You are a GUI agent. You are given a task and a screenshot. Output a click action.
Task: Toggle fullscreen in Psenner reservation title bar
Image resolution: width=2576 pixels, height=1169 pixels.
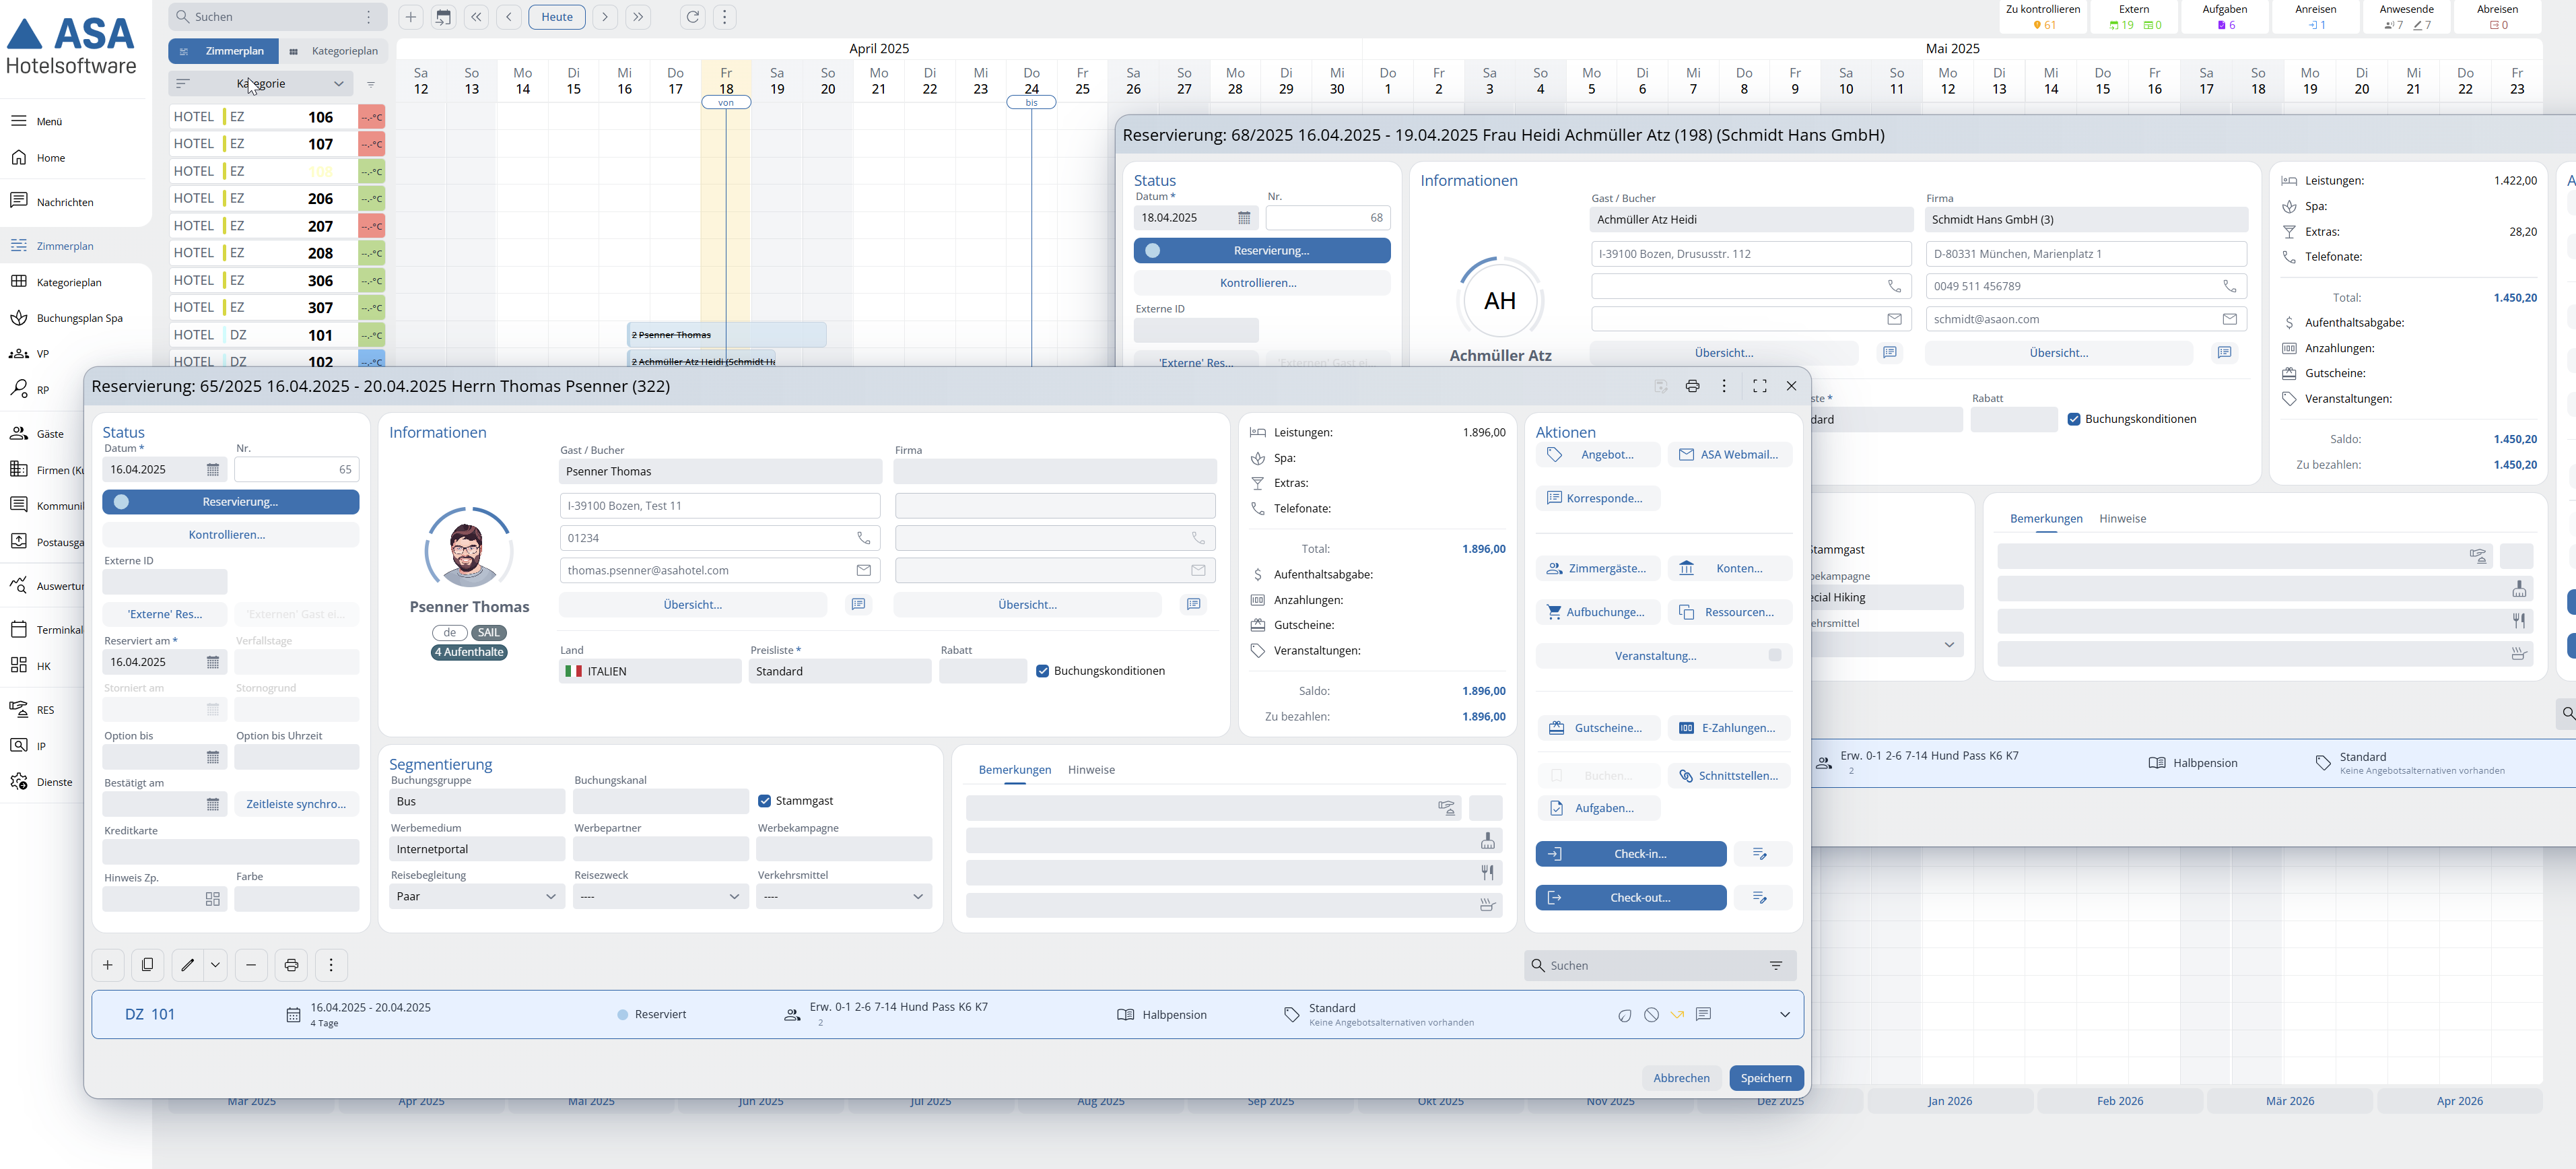[x=1760, y=386]
